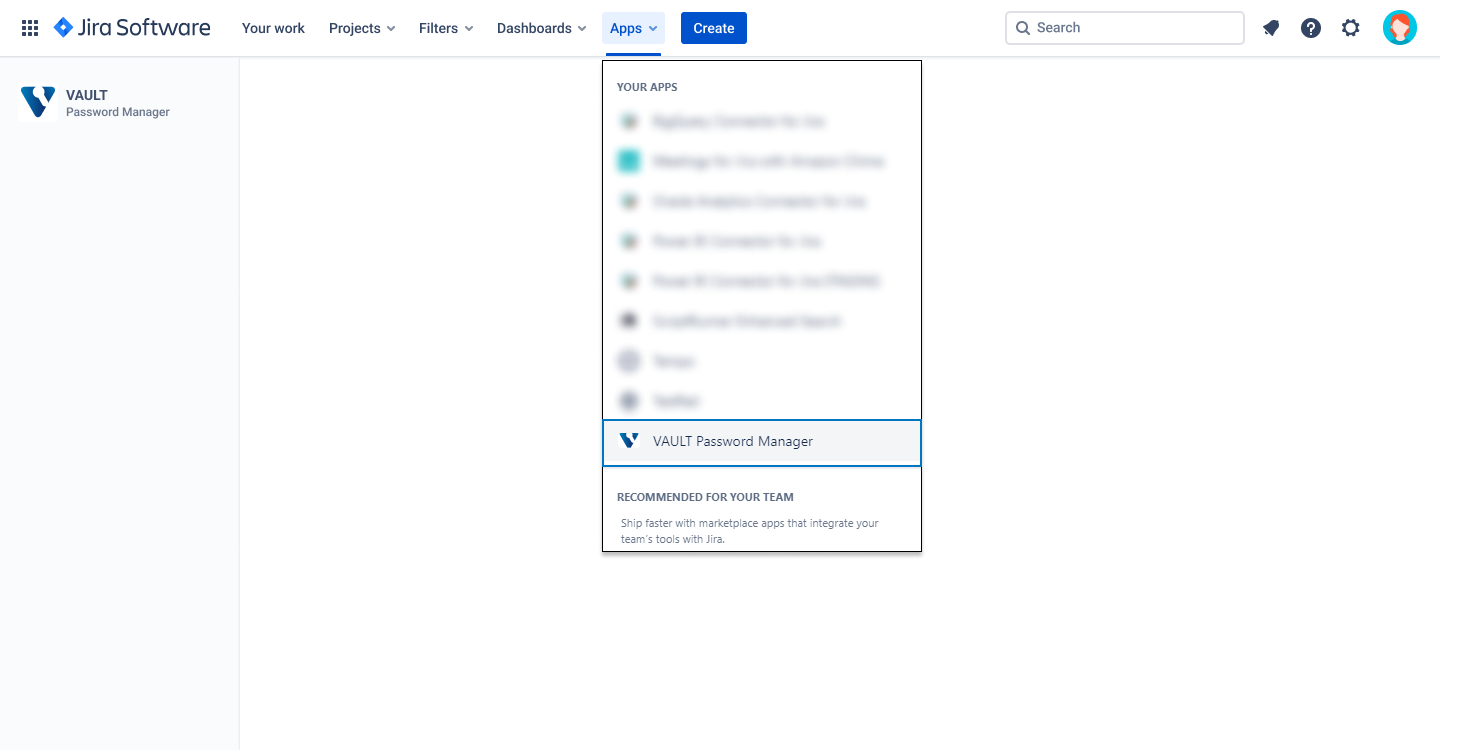Select VAULT Password Manager in Apps menu
Image resolution: width=1458 pixels, height=750 pixels.
click(762, 442)
